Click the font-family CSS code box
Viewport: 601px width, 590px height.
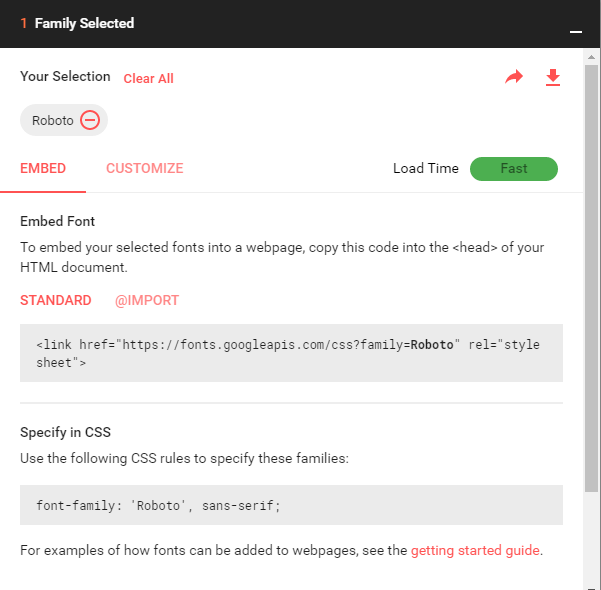(x=291, y=505)
